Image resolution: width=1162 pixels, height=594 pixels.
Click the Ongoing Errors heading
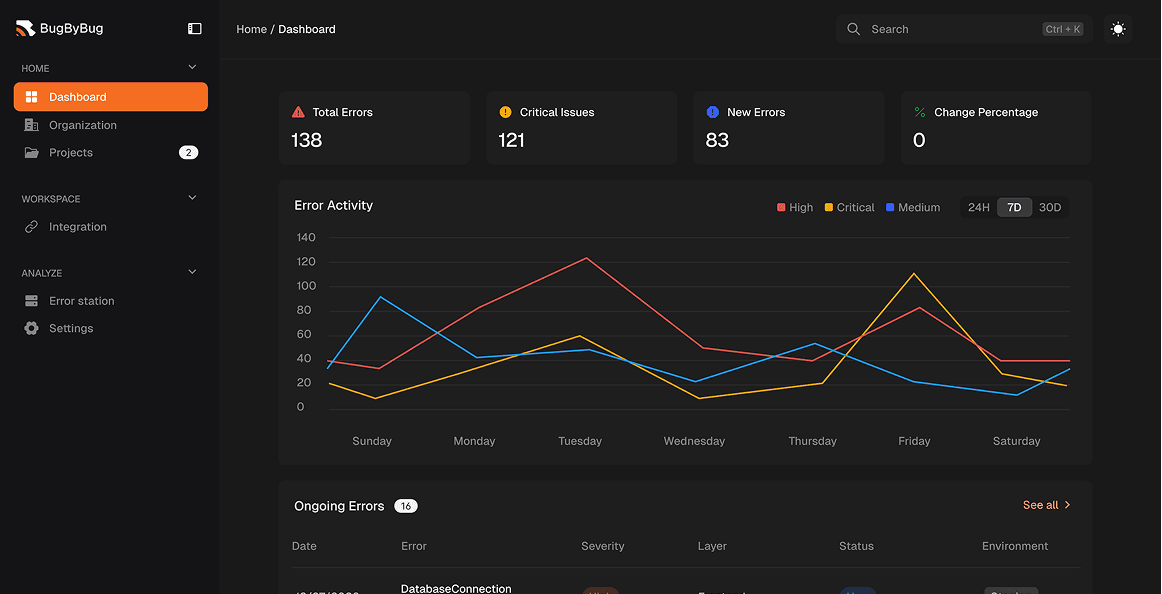coord(339,507)
